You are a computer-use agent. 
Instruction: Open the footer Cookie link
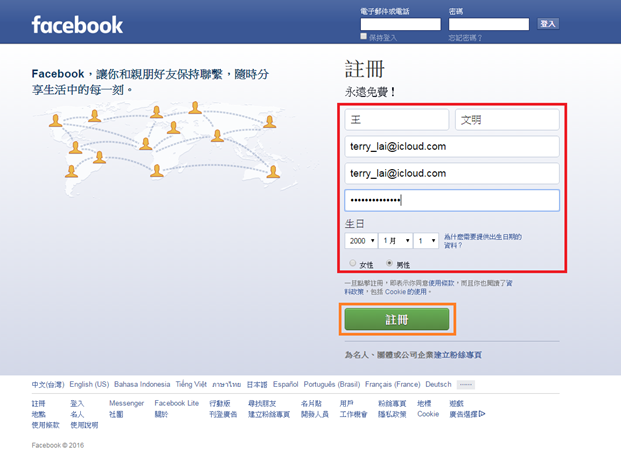[428, 414]
